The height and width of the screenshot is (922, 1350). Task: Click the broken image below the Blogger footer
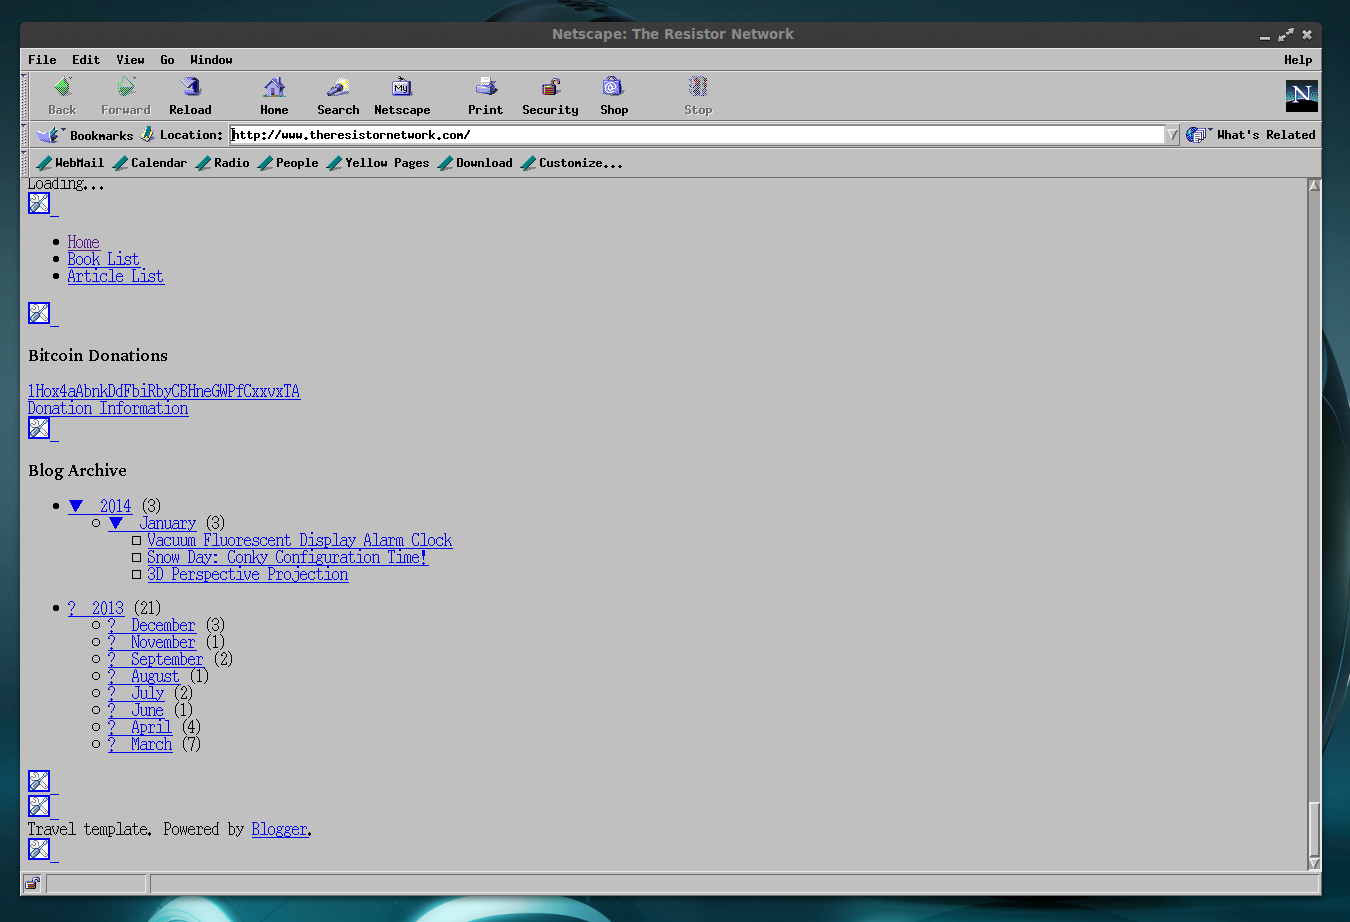pyautogui.click(x=39, y=849)
